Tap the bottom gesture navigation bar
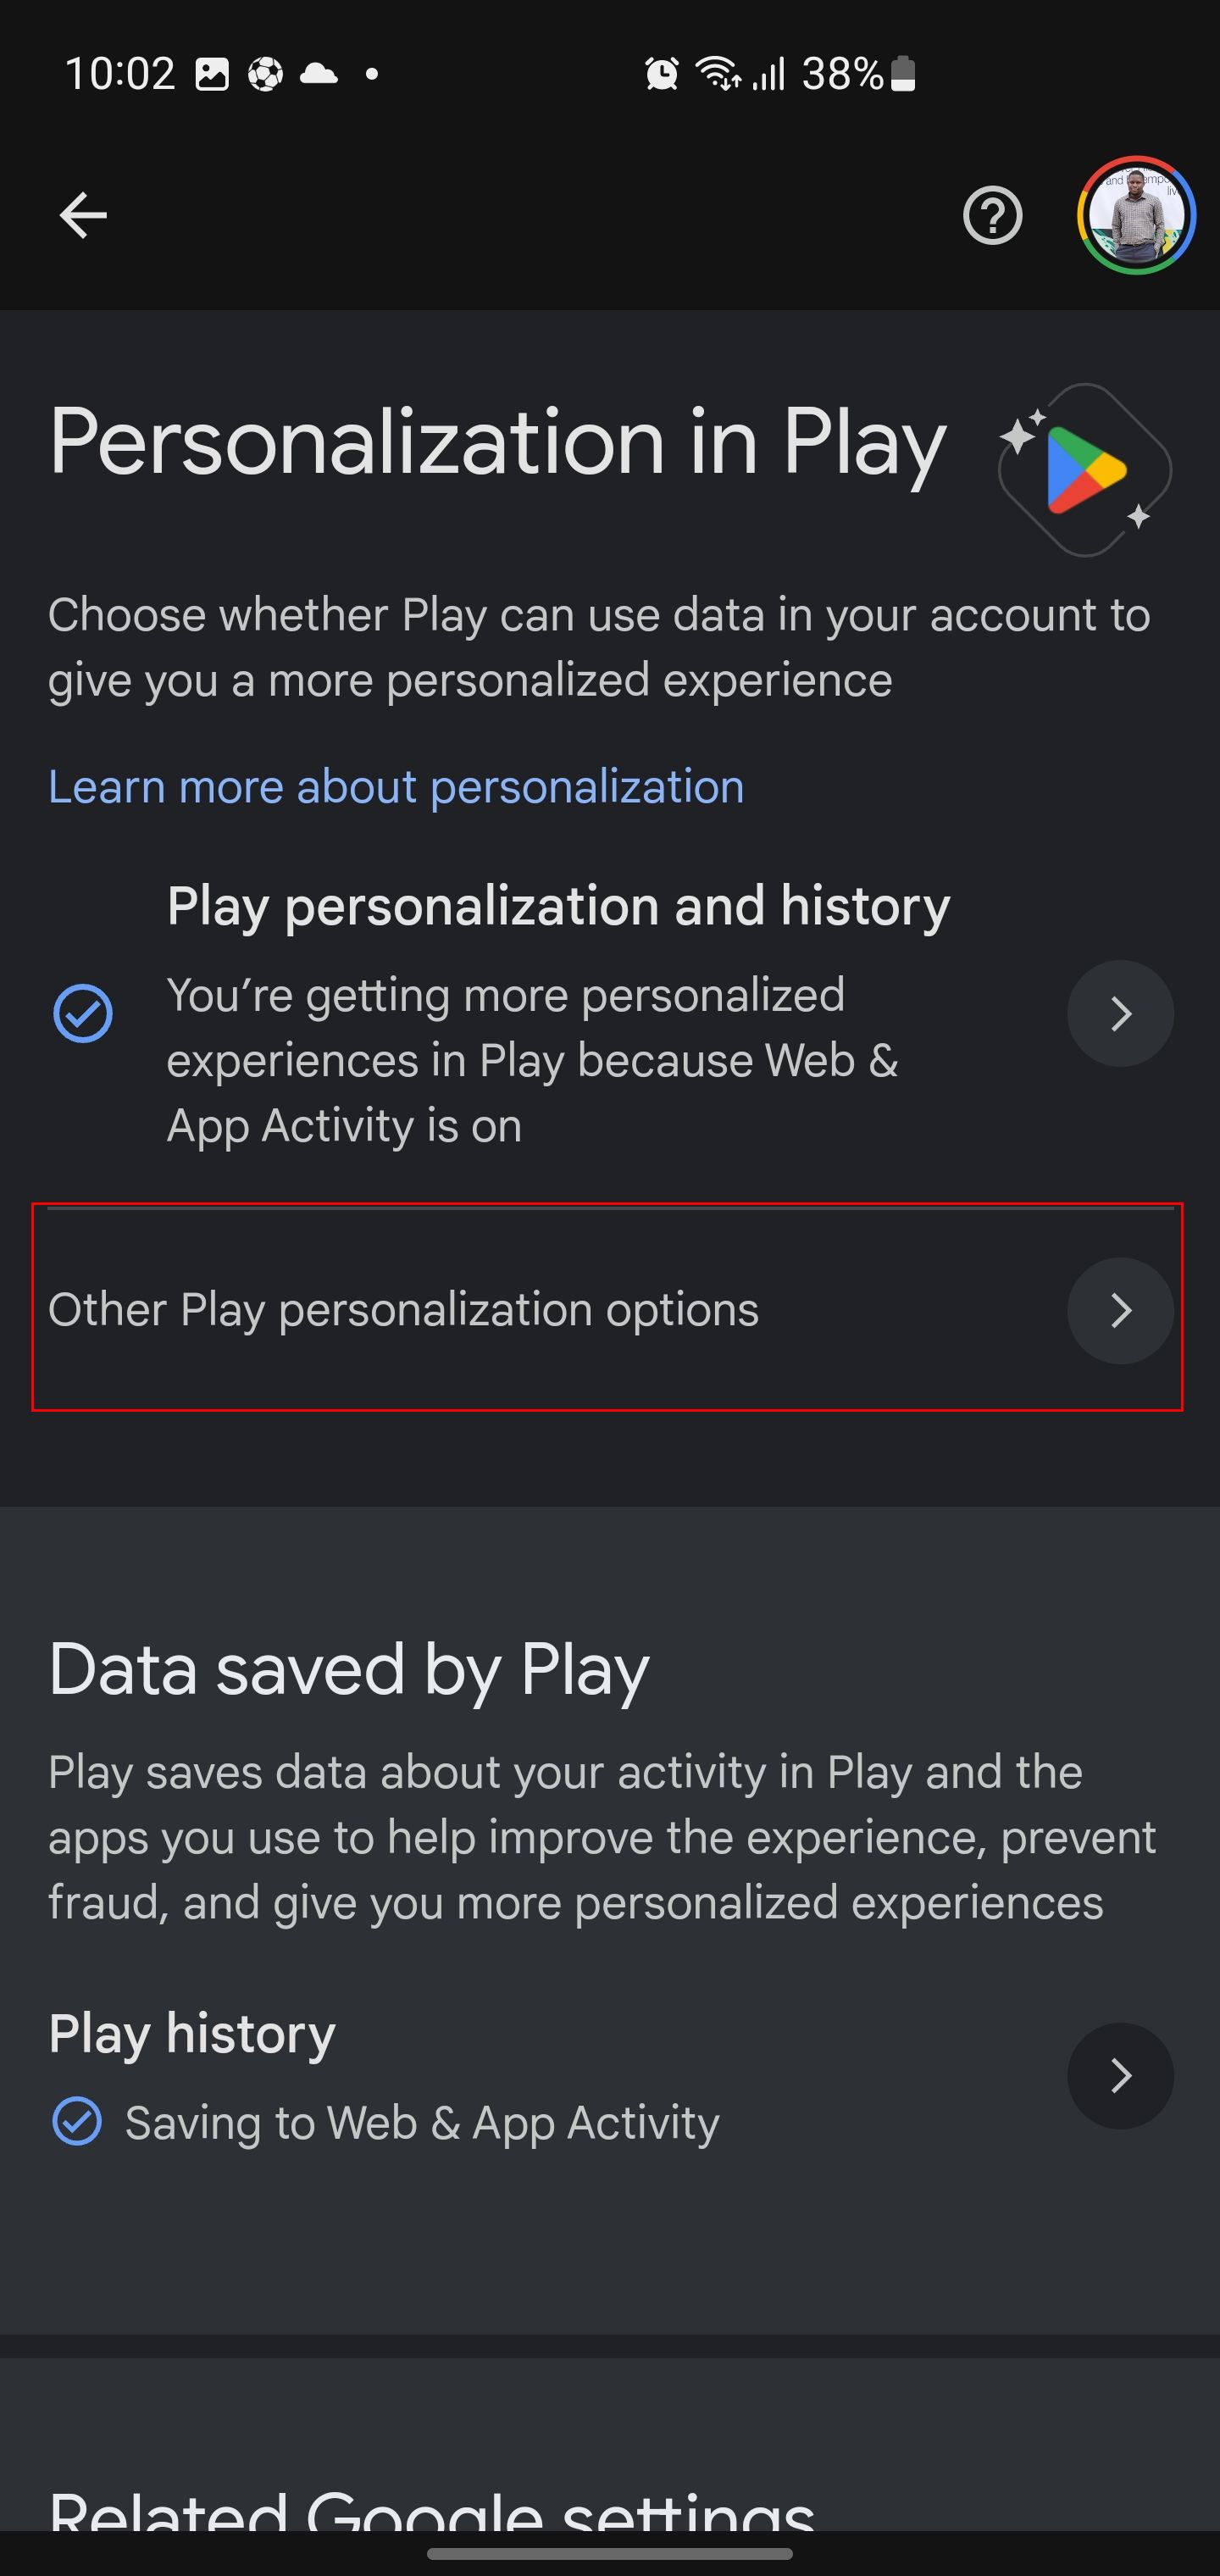The image size is (1220, 2576). [610, 2553]
